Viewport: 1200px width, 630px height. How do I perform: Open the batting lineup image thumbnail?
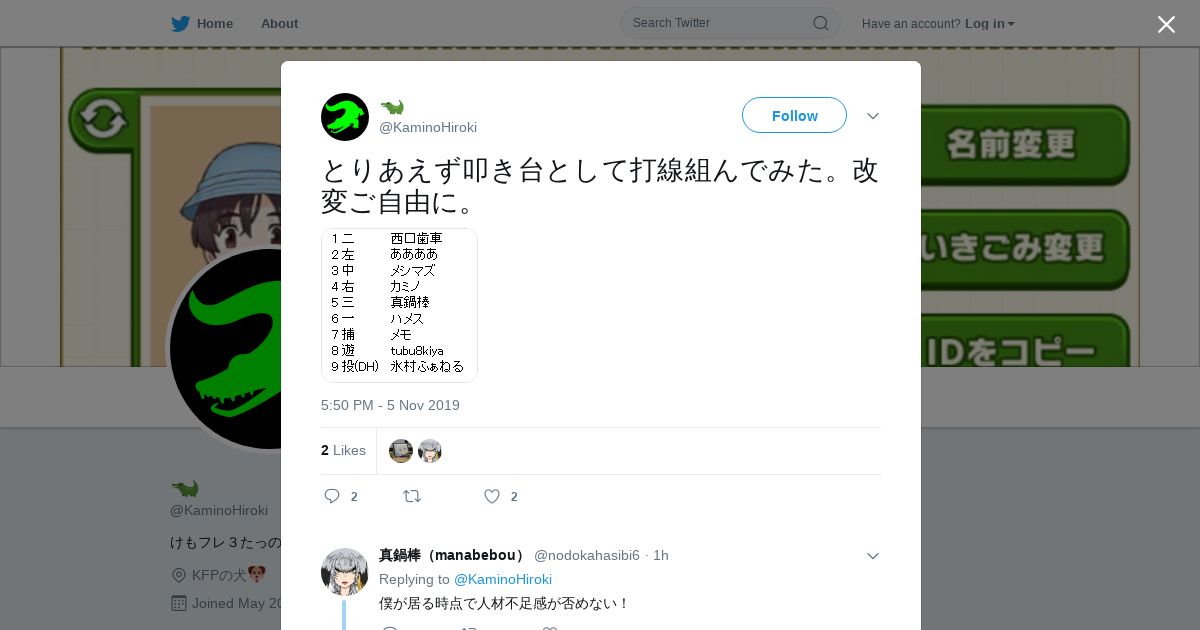point(399,305)
